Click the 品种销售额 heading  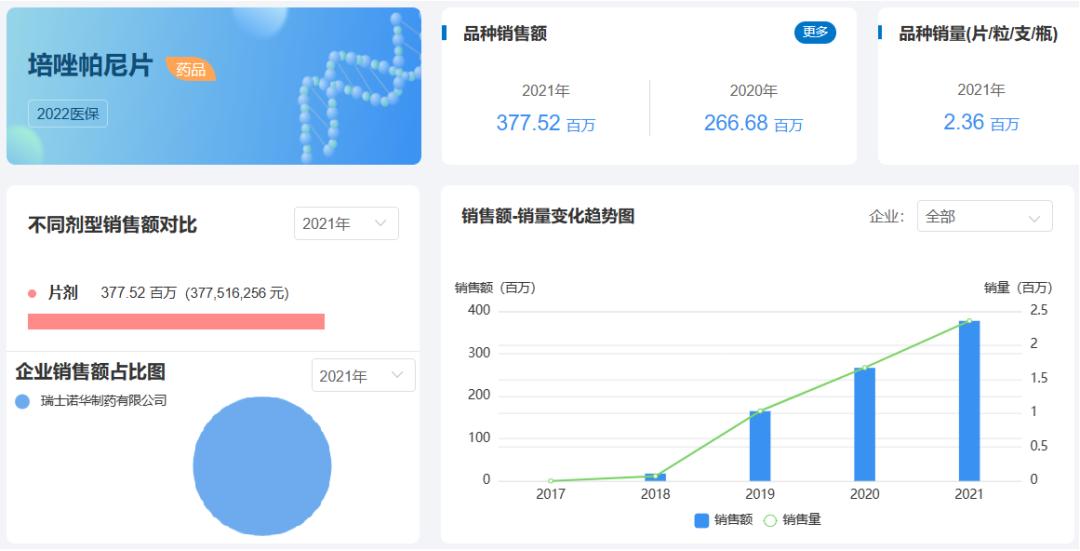click(505, 33)
